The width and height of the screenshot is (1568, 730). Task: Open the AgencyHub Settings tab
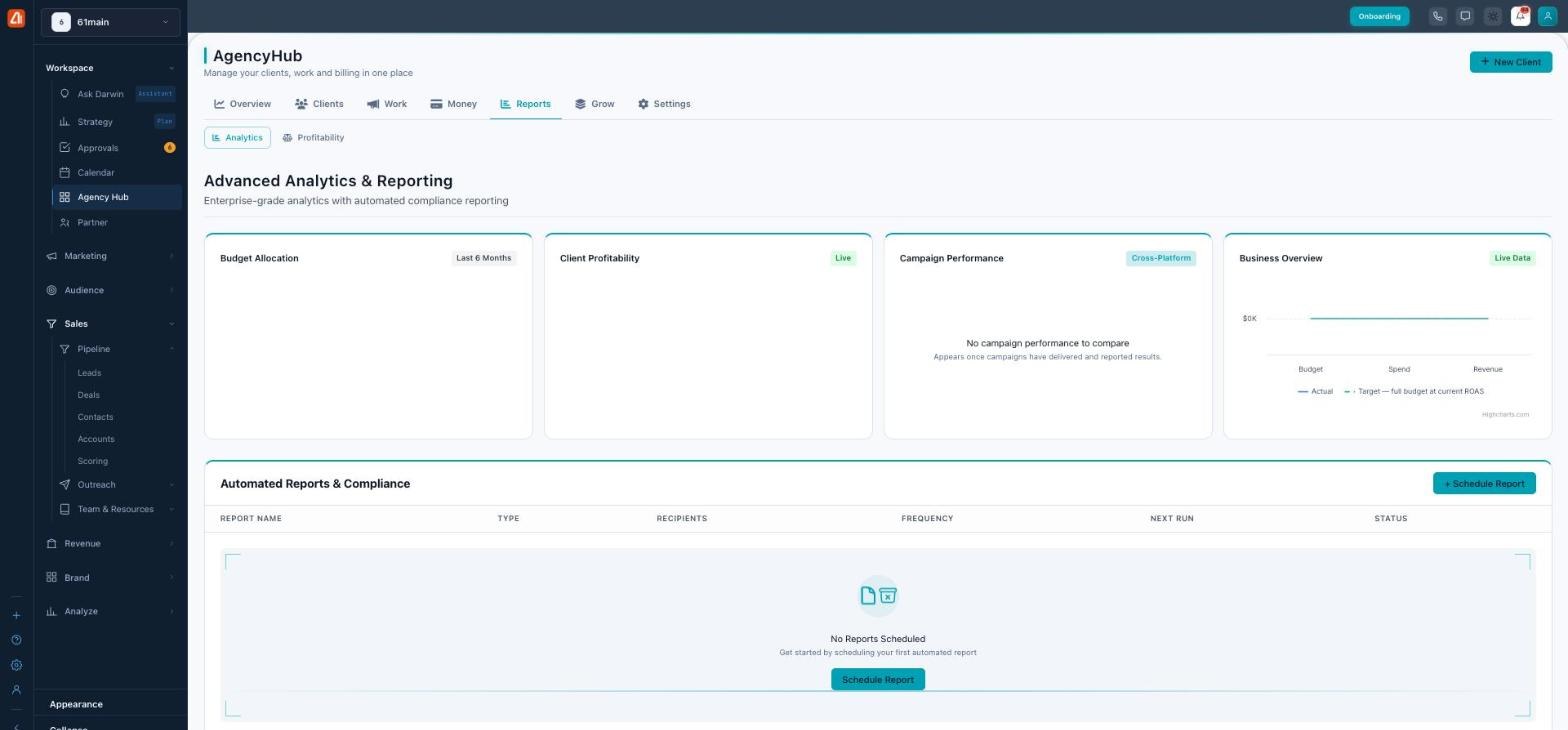(664, 104)
